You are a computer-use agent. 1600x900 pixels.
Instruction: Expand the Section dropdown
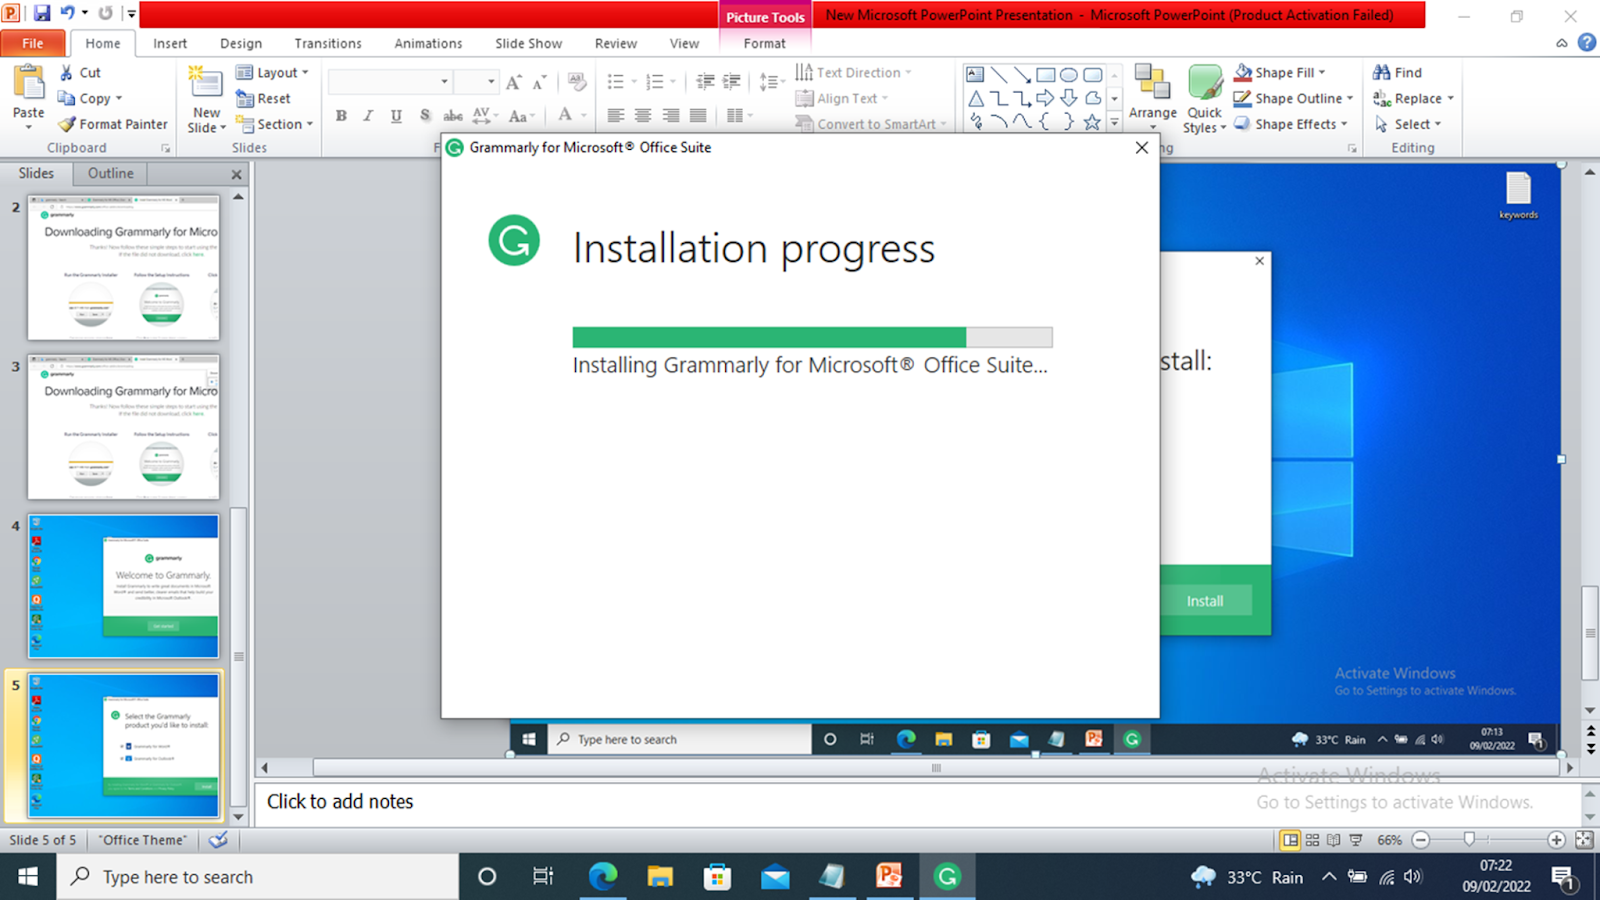[275, 124]
